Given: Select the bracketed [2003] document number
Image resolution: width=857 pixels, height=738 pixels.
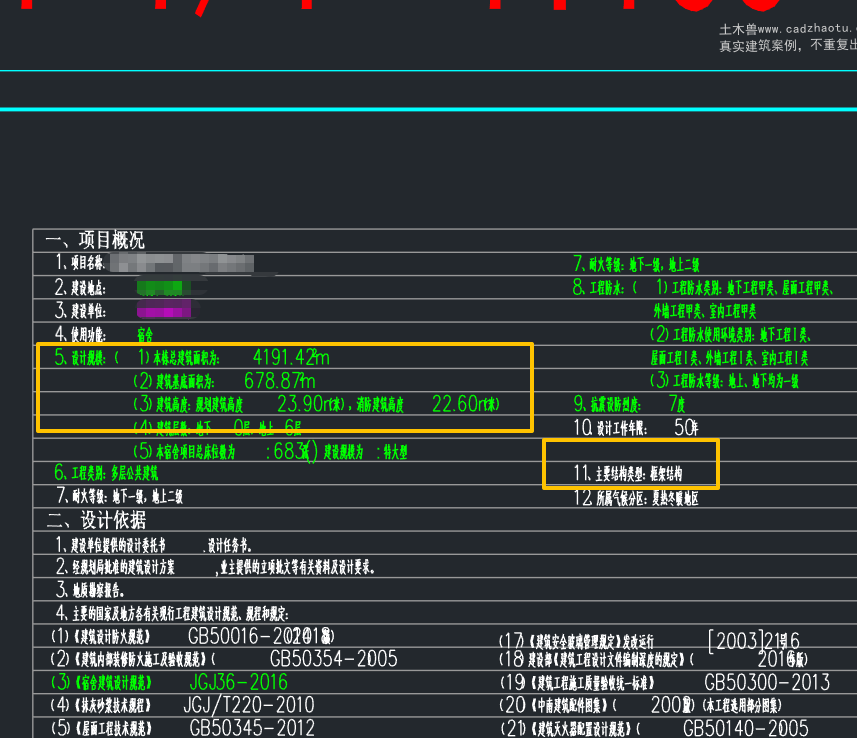Looking at the screenshot, I should (x=754, y=641).
